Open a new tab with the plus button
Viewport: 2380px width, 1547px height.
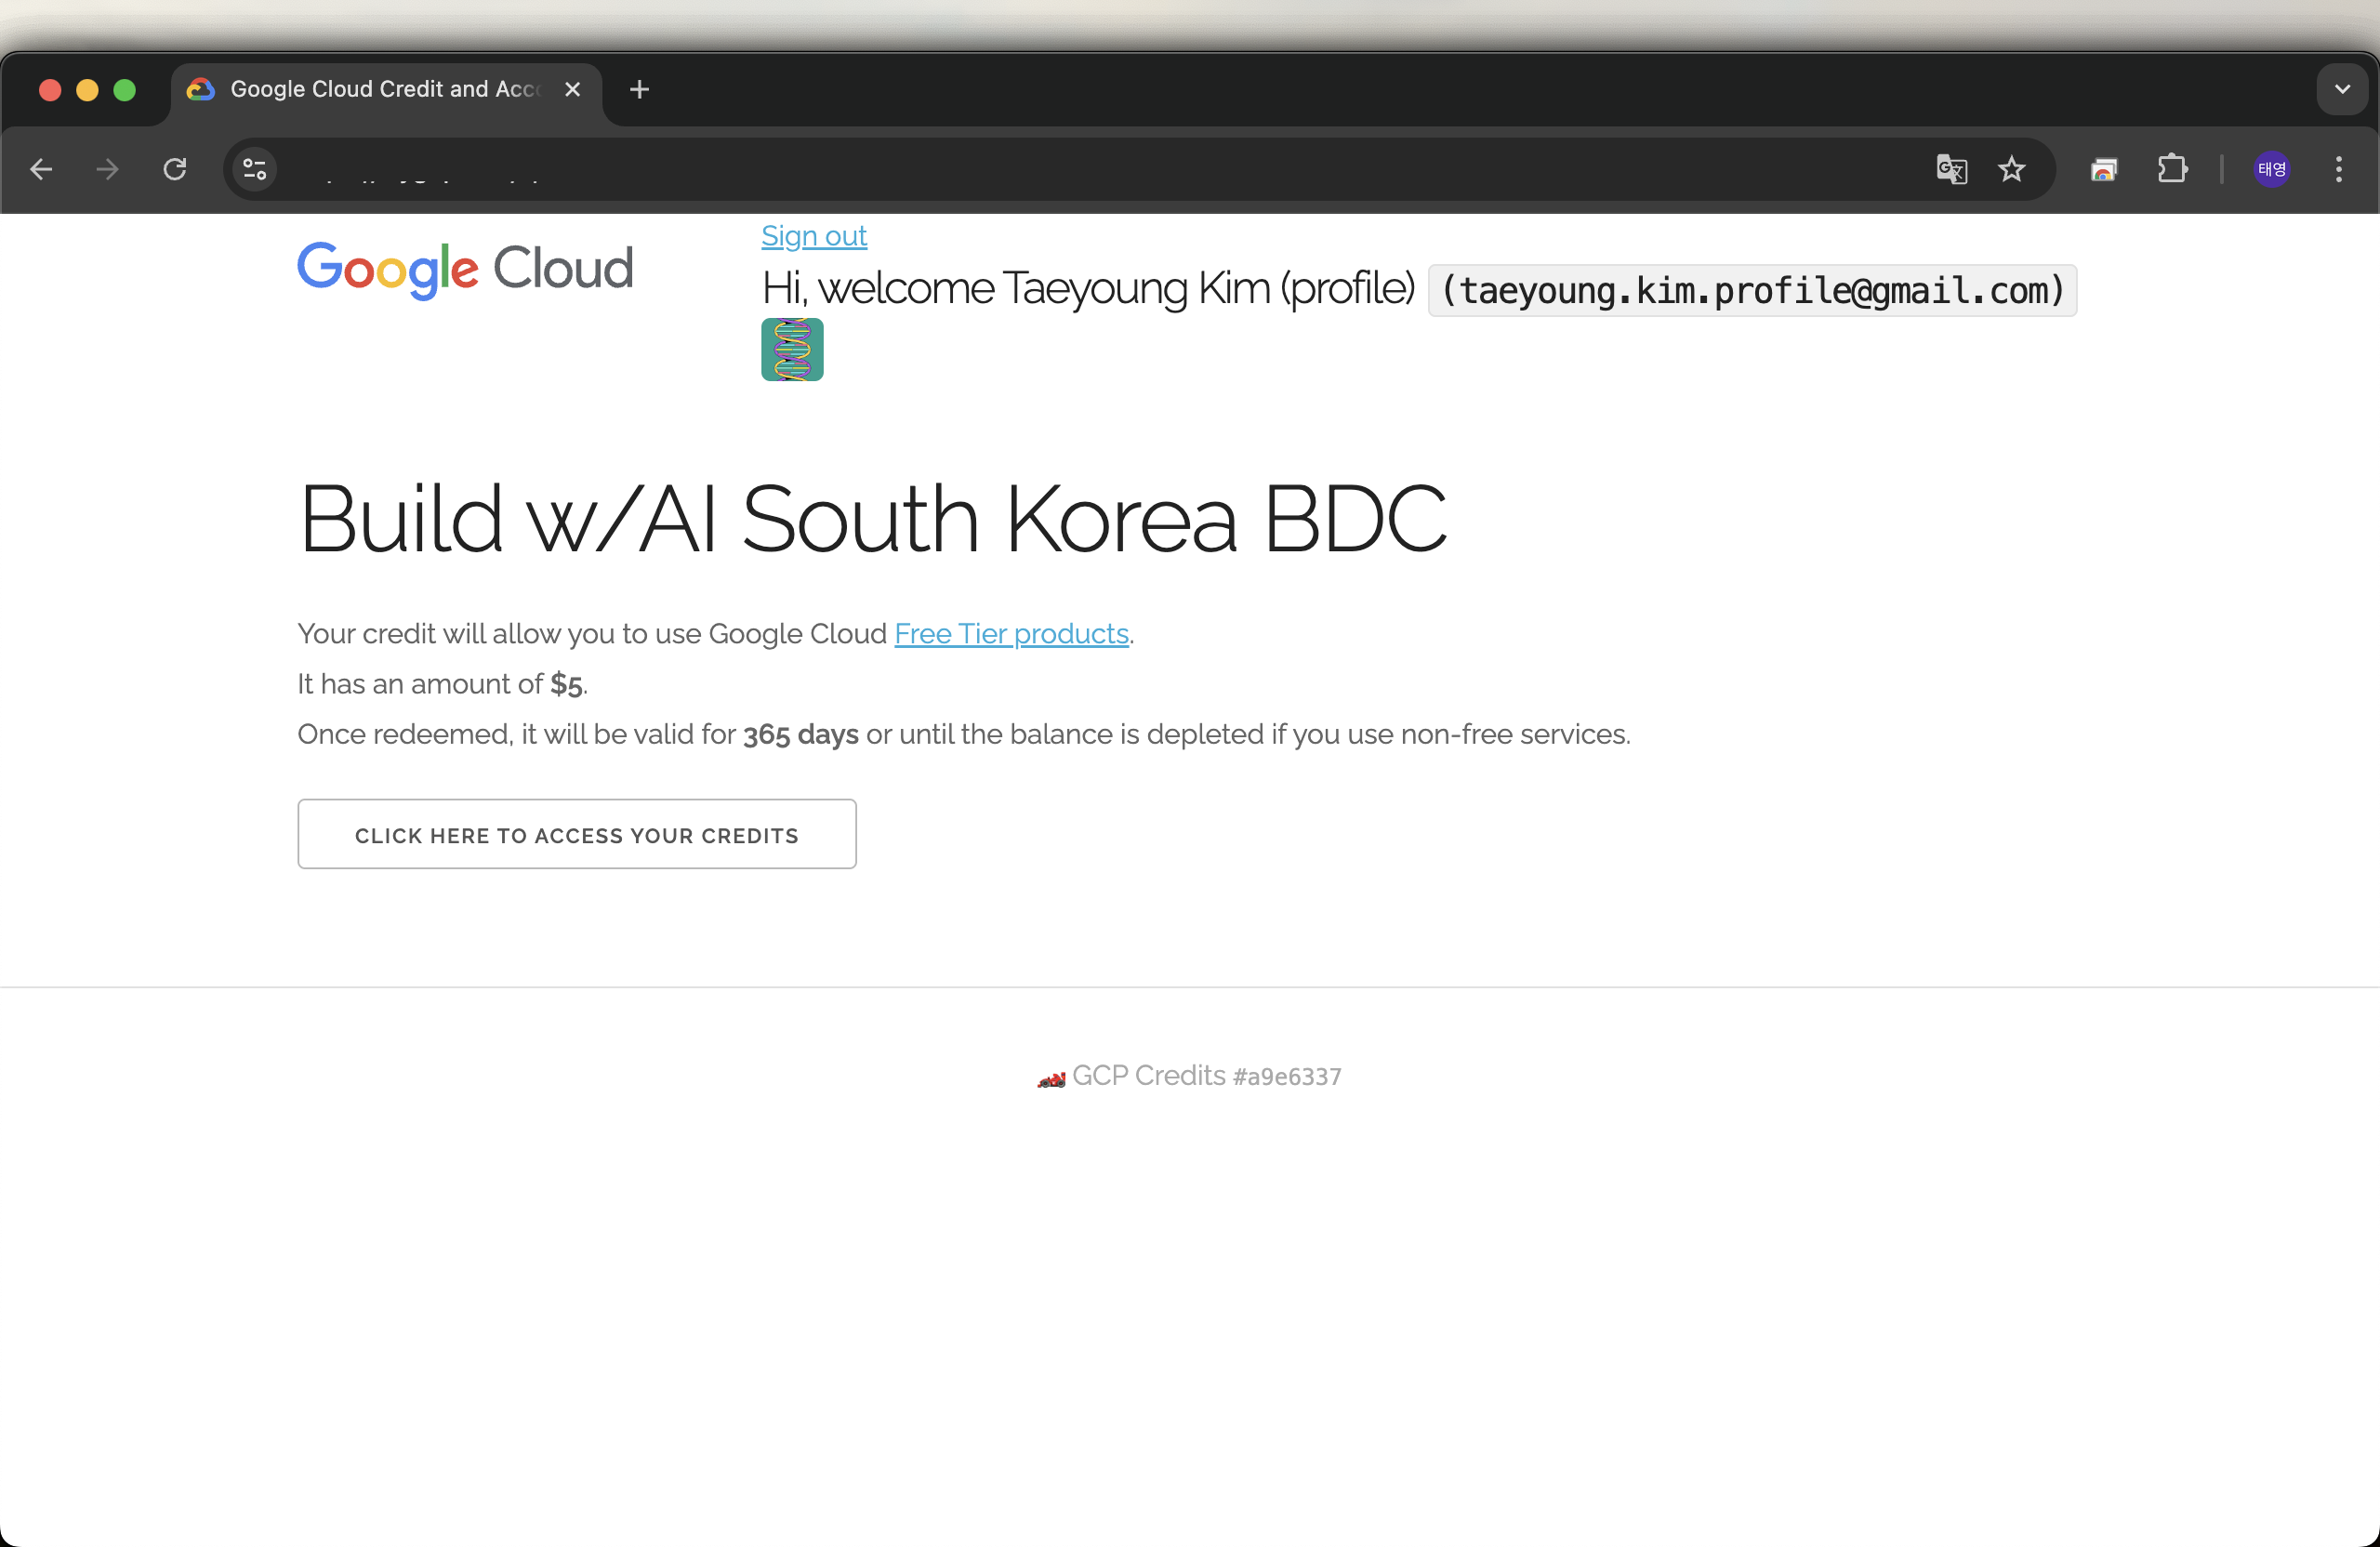[x=639, y=89]
